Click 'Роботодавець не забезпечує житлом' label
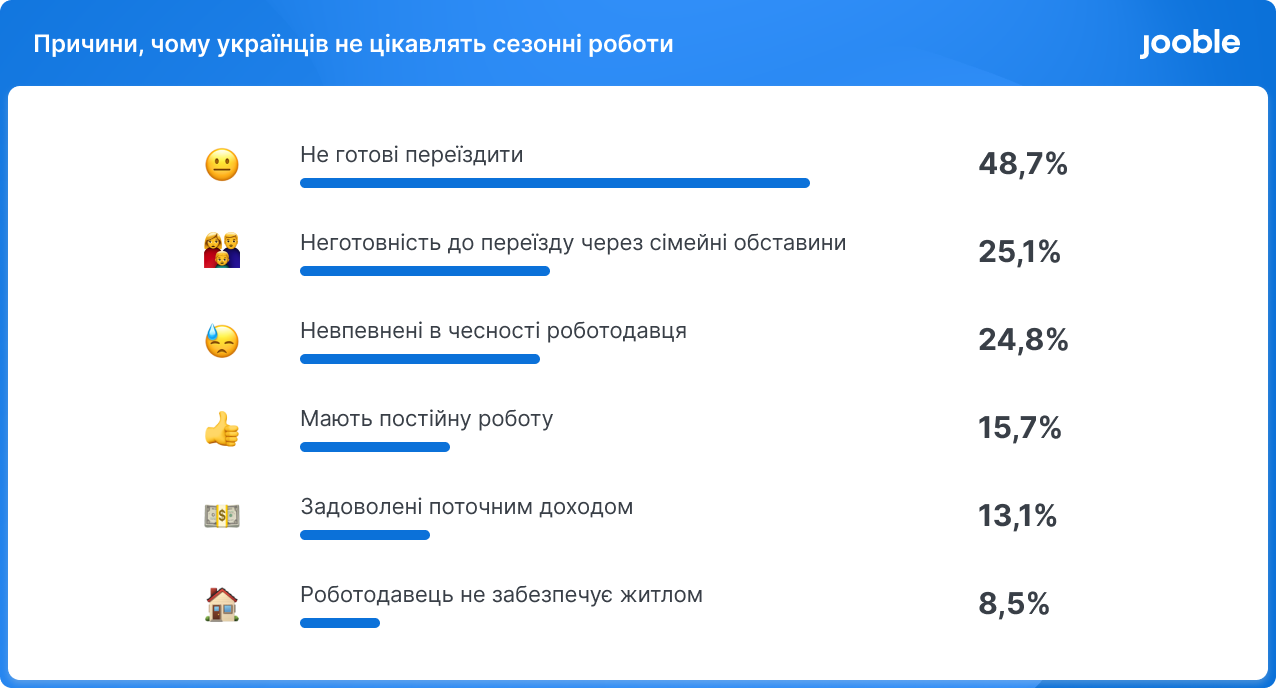The height and width of the screenshot is (688, 1276). [501, 595]
